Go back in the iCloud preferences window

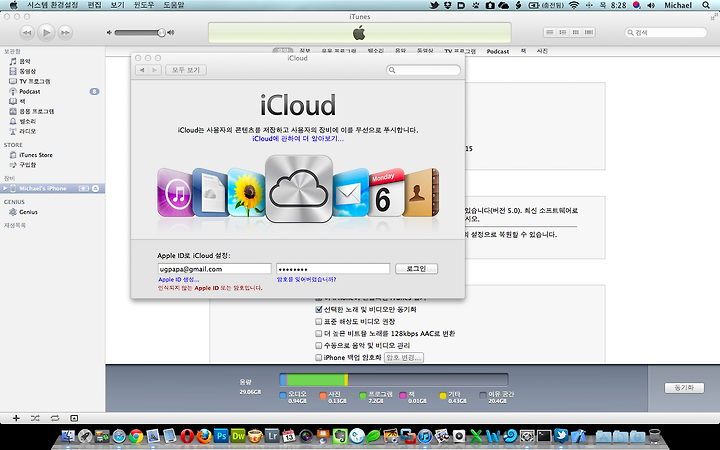coord(142,70)
